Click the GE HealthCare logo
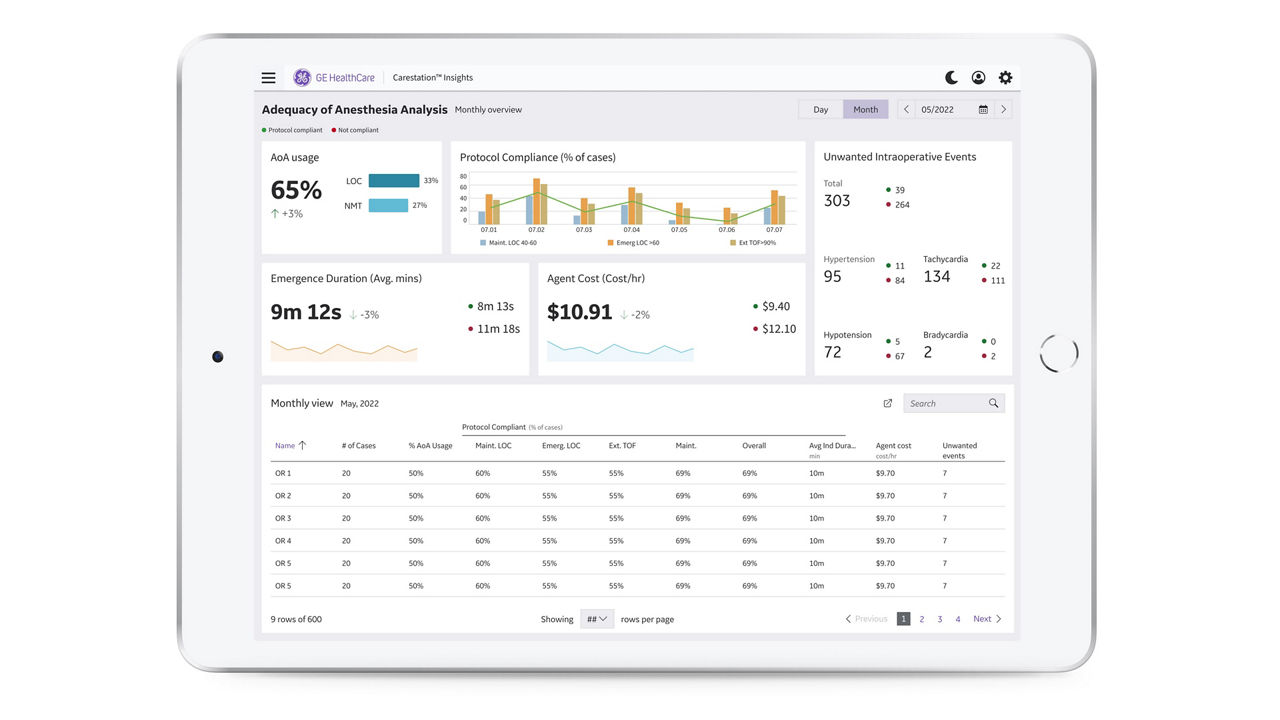 point(302,78)
